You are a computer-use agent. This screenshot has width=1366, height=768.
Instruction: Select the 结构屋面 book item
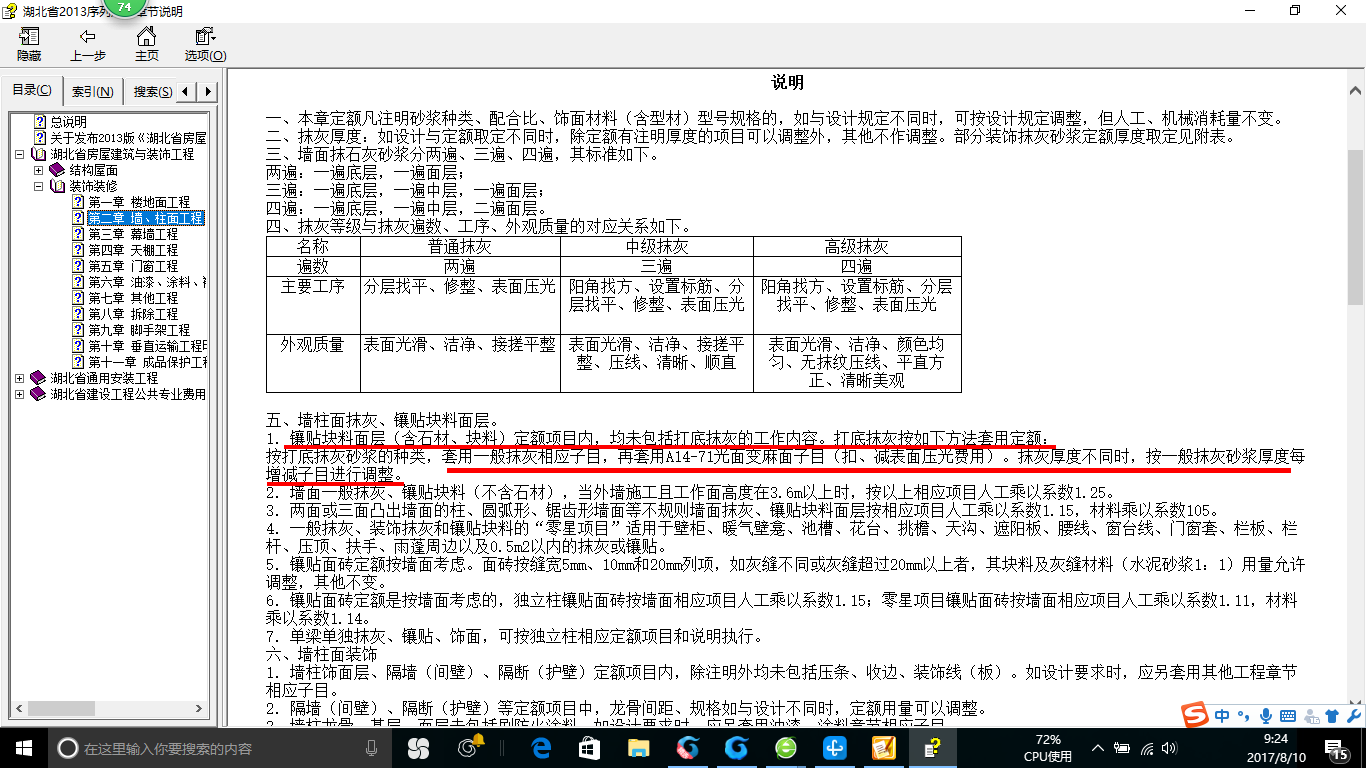pyautogui.click(x=93, y=170)
